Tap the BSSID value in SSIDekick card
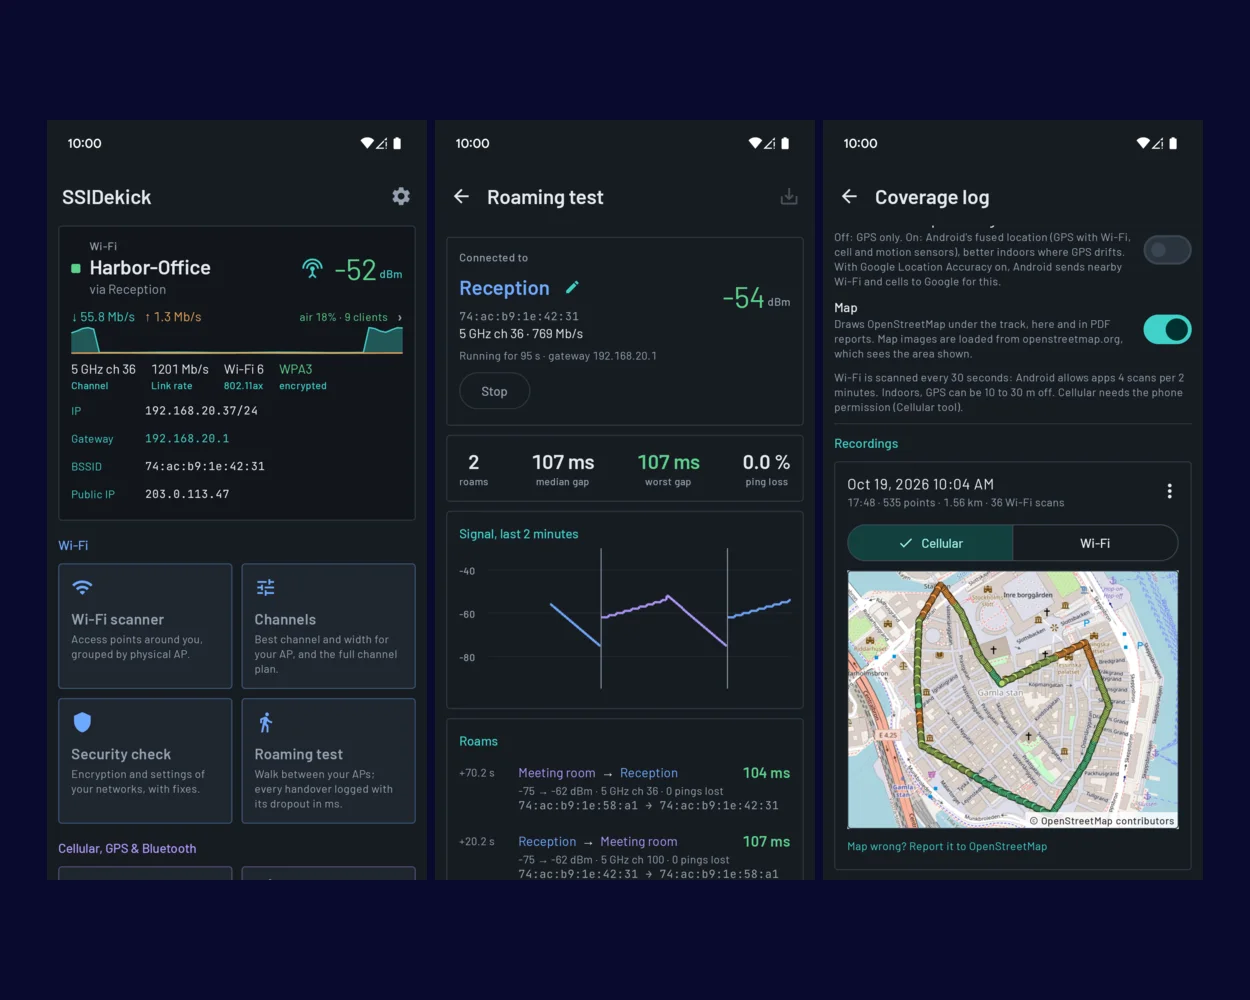 [x=205, y=466]
